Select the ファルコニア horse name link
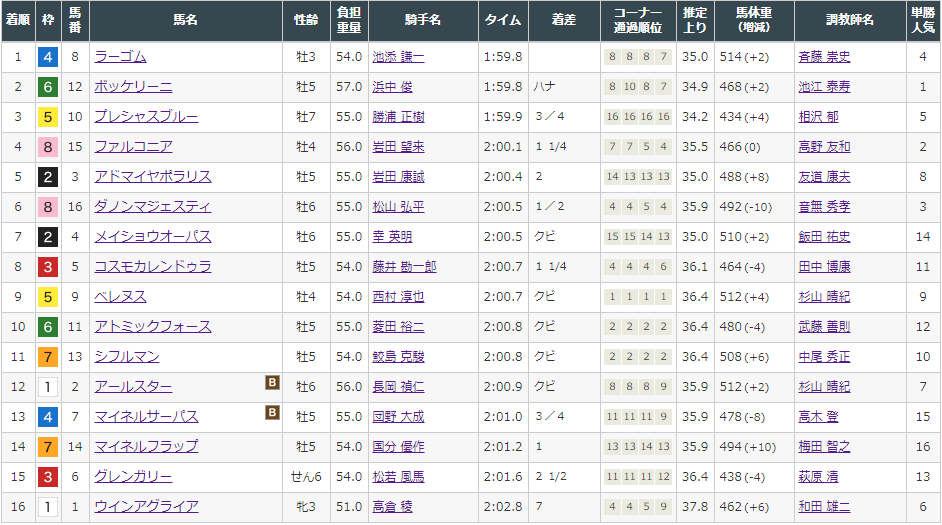The image size is (942, 525). tap(133, 147)
